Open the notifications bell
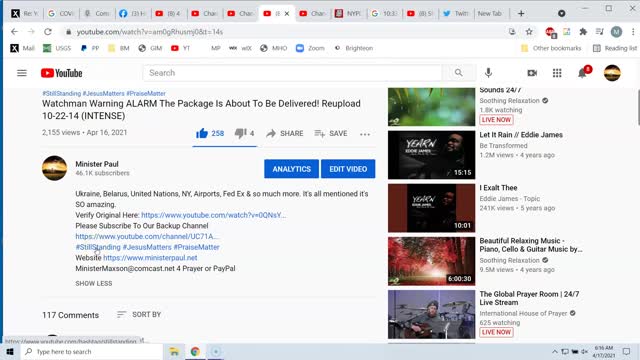The image size is (640, 360). click(582, 73)
